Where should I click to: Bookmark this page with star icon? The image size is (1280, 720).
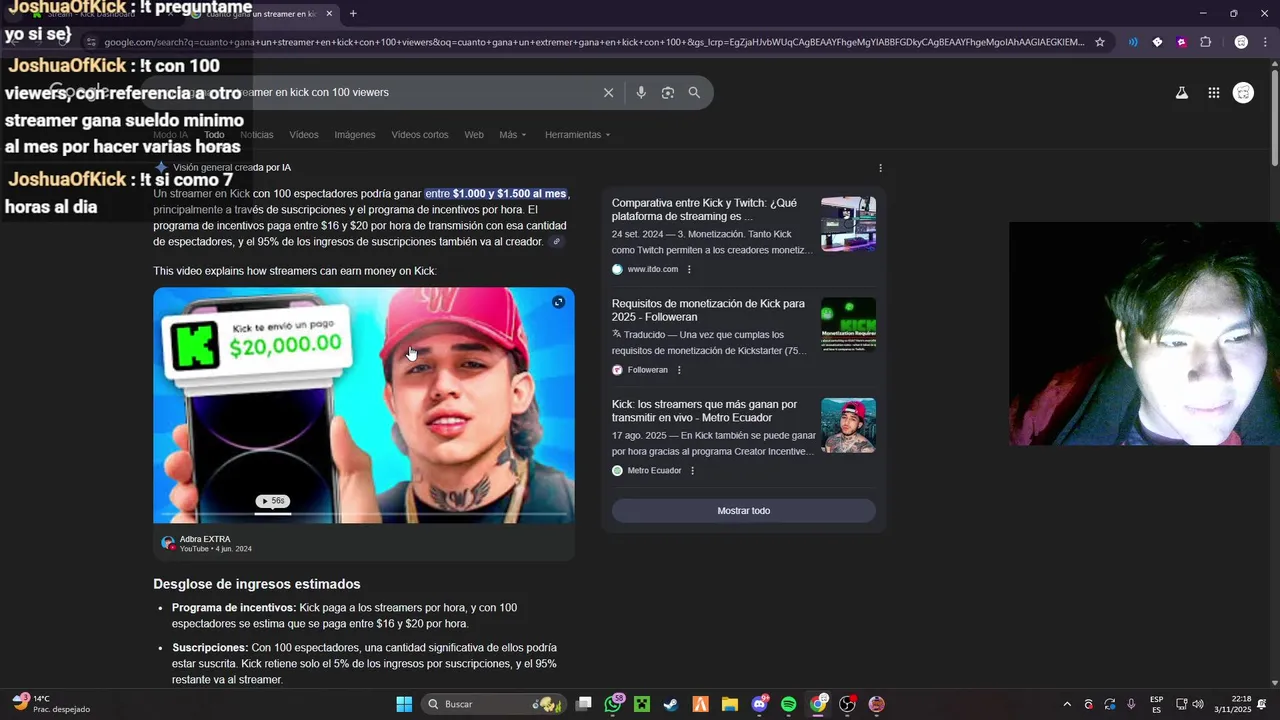point(1100,42)
